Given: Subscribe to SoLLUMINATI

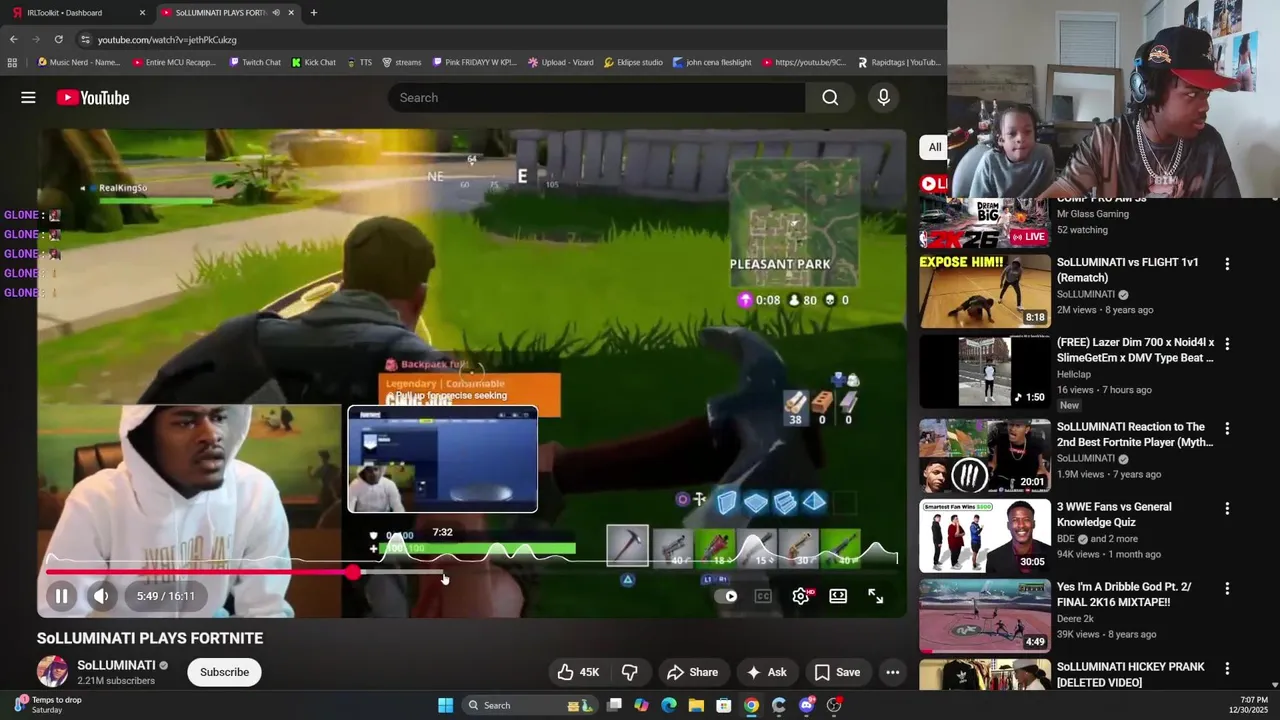Looking at the screenshot, I should (224, 672).
